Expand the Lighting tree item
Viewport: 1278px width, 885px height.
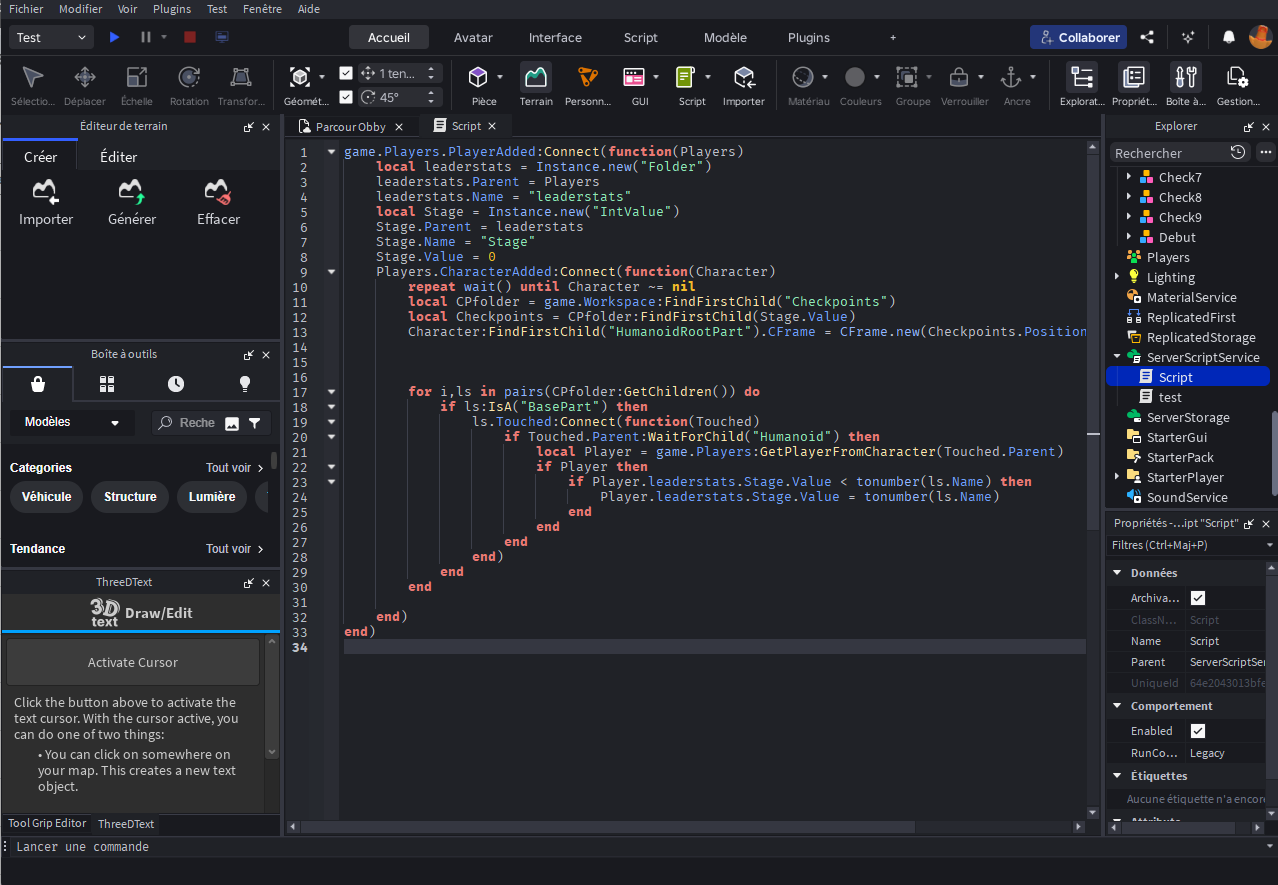click(1117, 277)
